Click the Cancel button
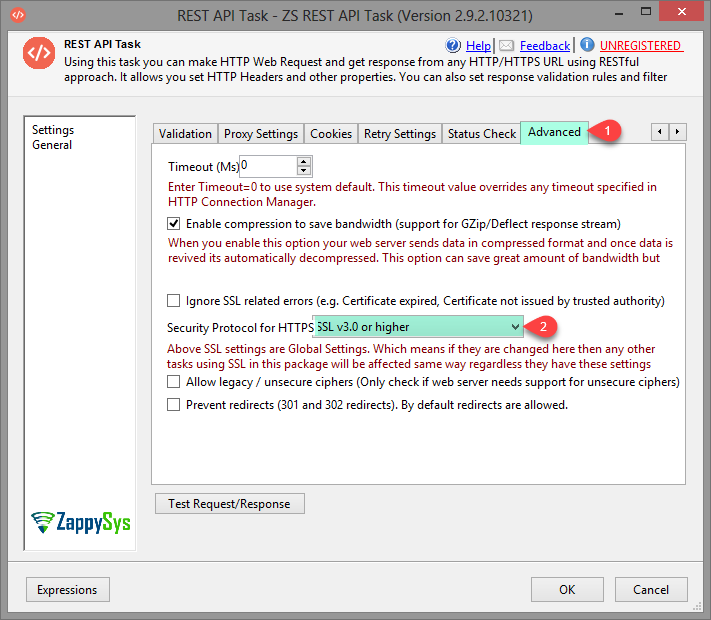711x620 pixels. [651, 590]
